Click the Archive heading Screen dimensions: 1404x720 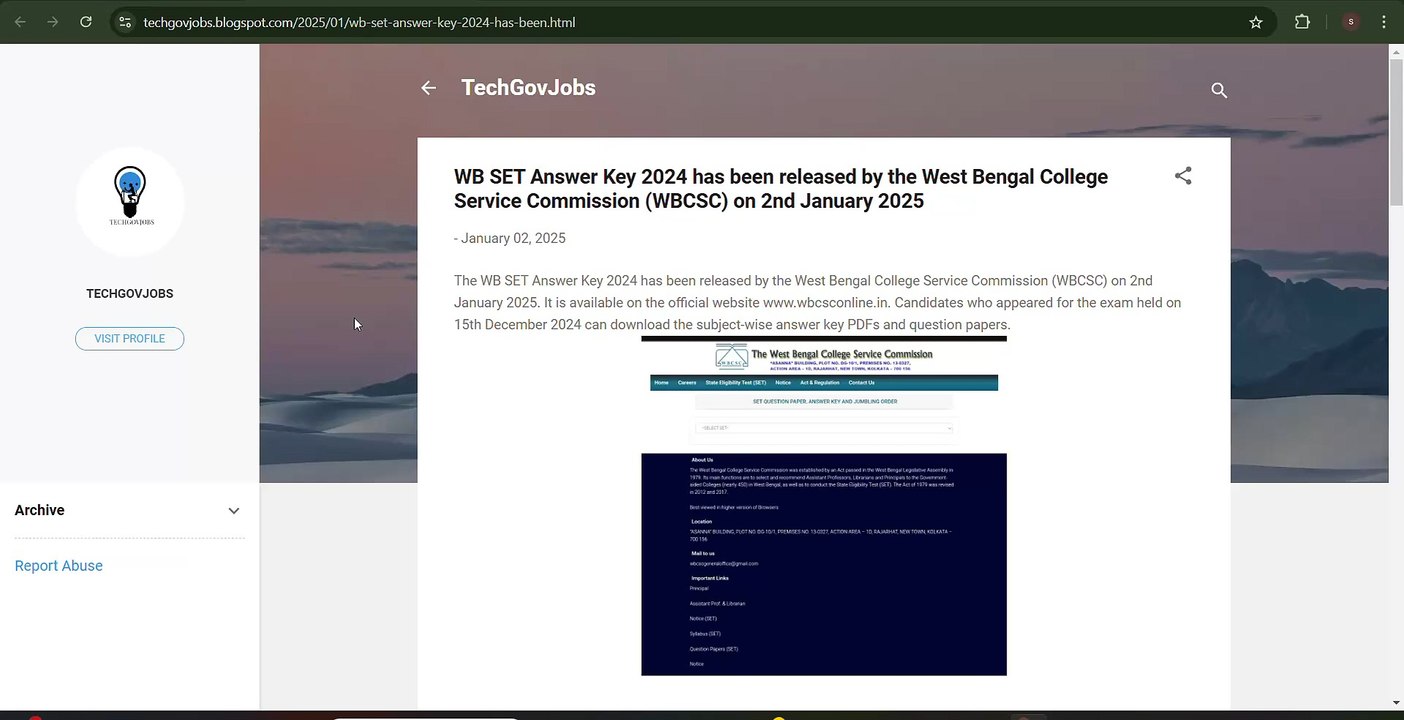pyautogui.click(x=40, y=510)
